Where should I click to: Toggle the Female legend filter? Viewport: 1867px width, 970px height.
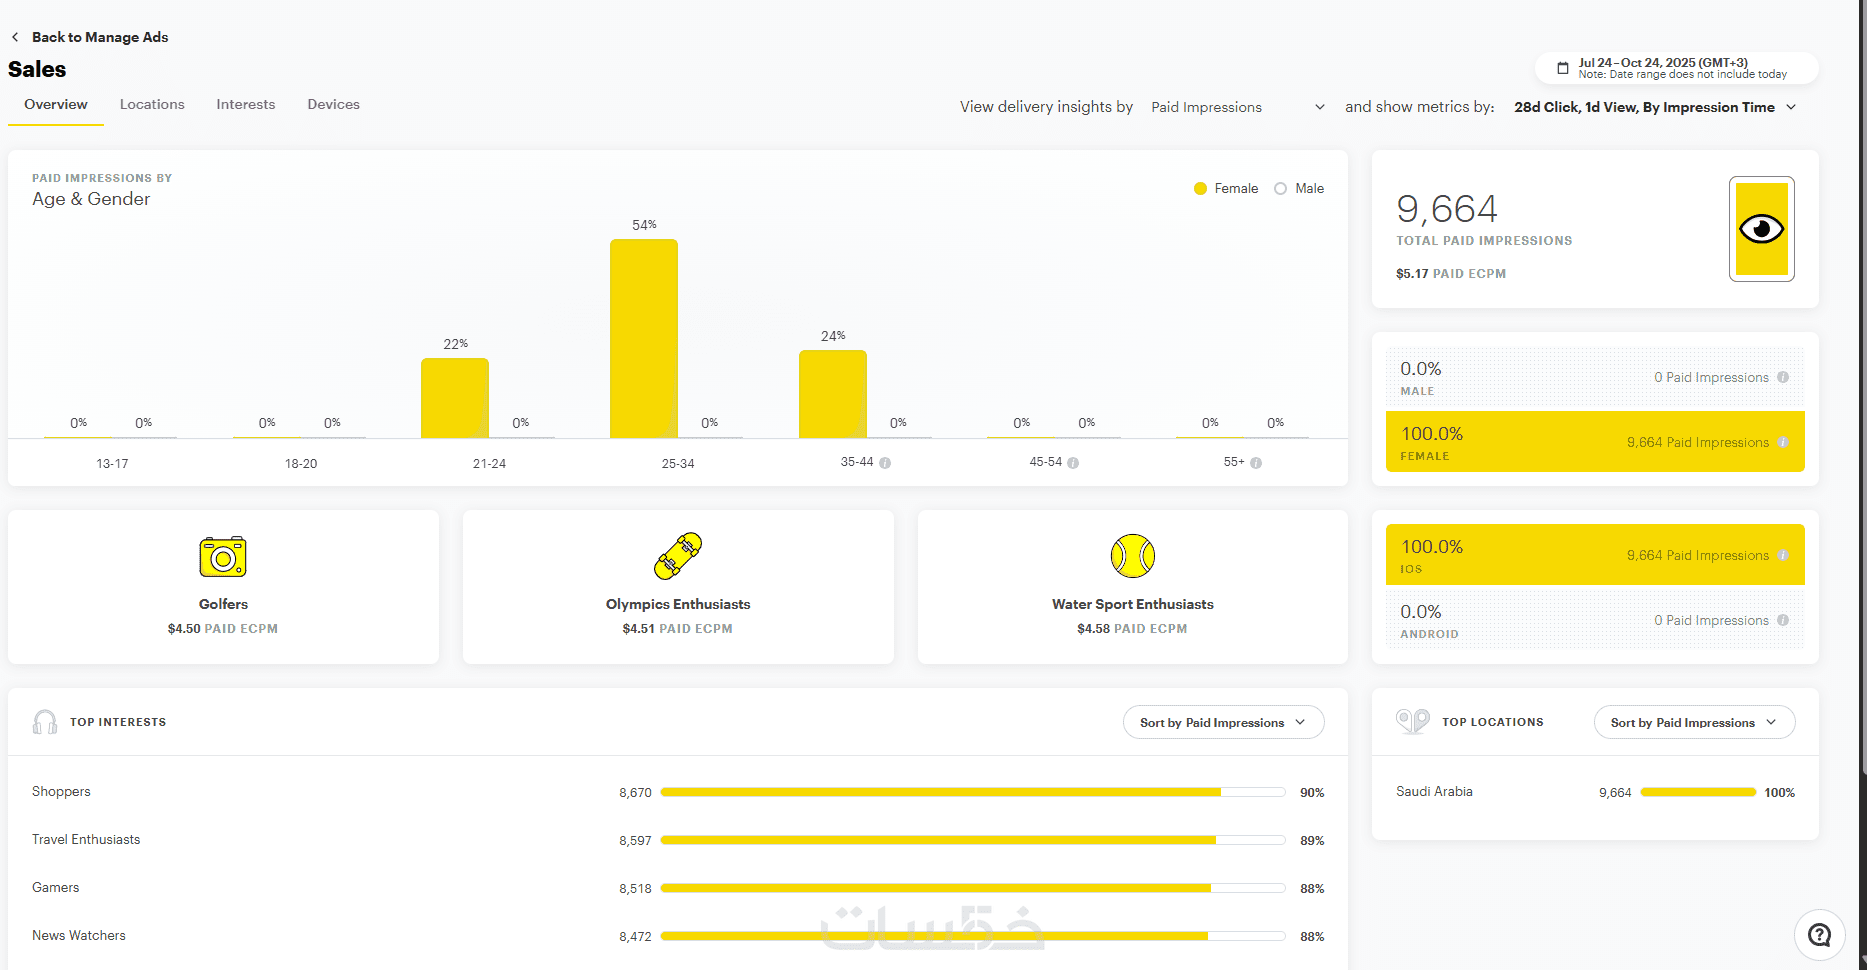(1226, 188)
